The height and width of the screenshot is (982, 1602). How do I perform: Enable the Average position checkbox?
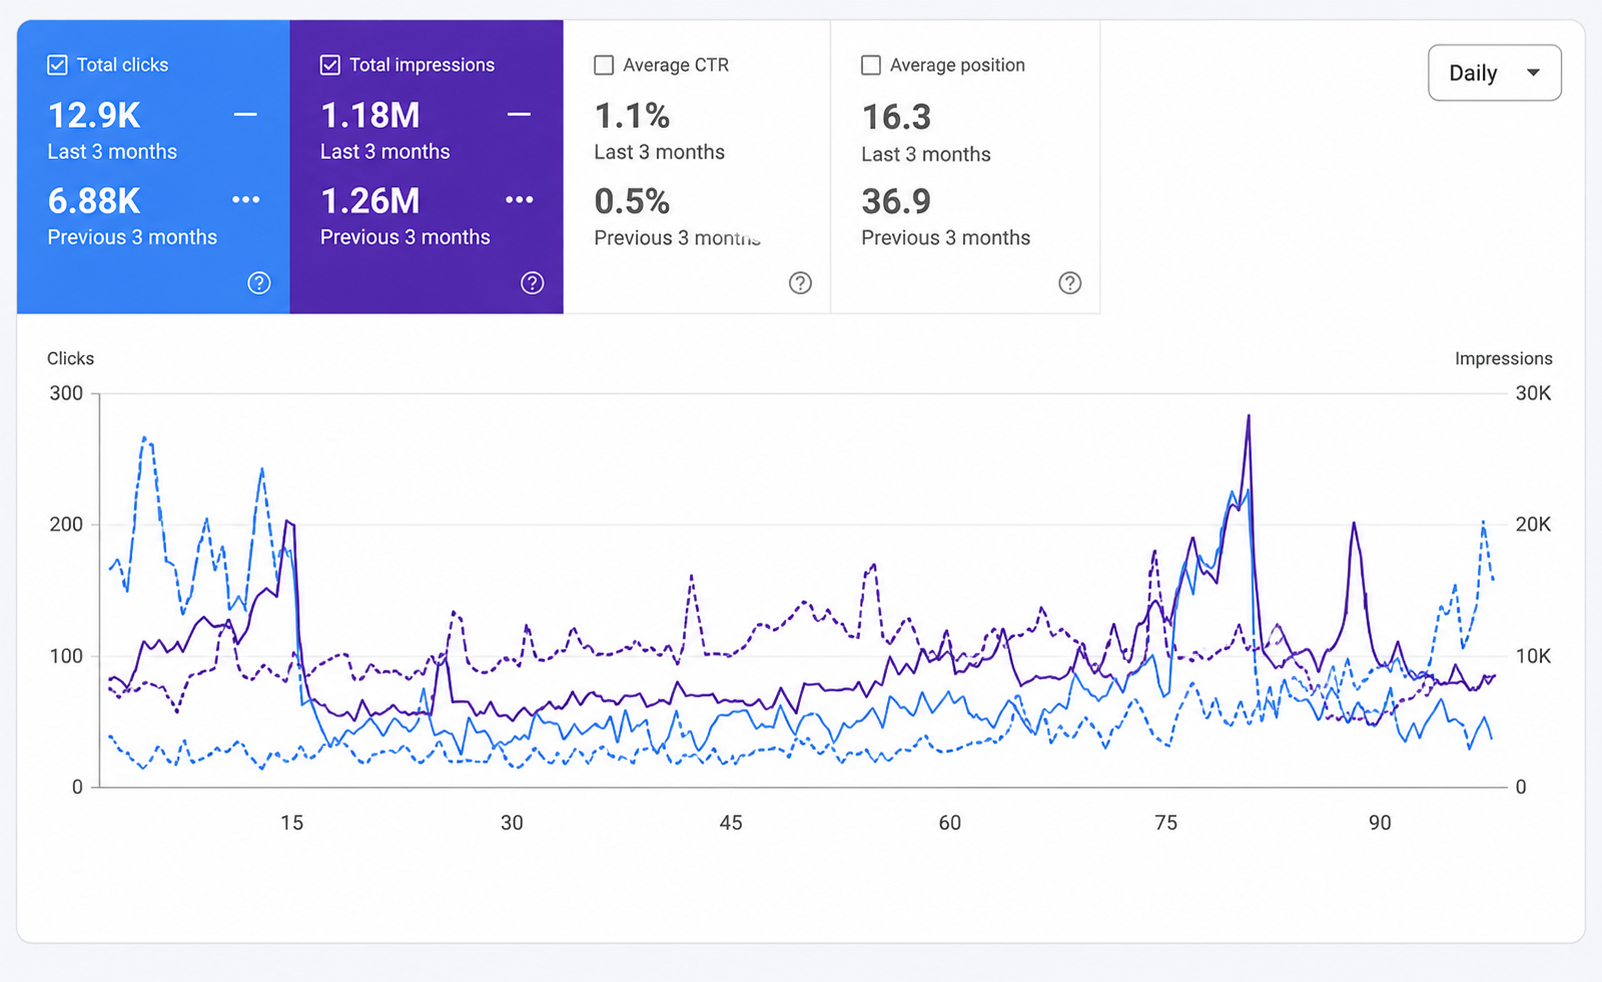coord(871,65)
